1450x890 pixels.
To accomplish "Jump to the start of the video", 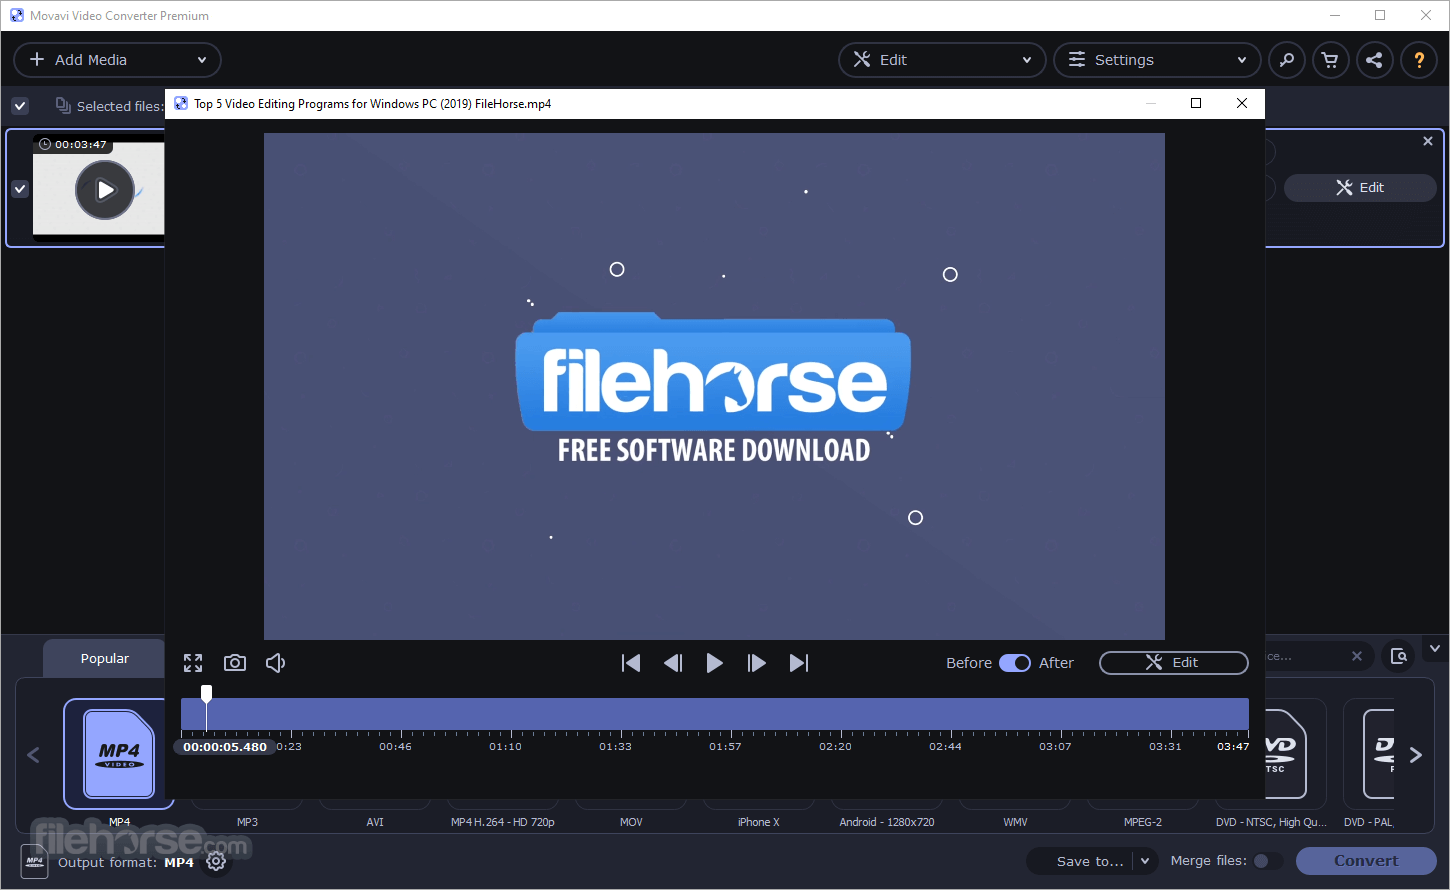I will (x=631, y=663).
